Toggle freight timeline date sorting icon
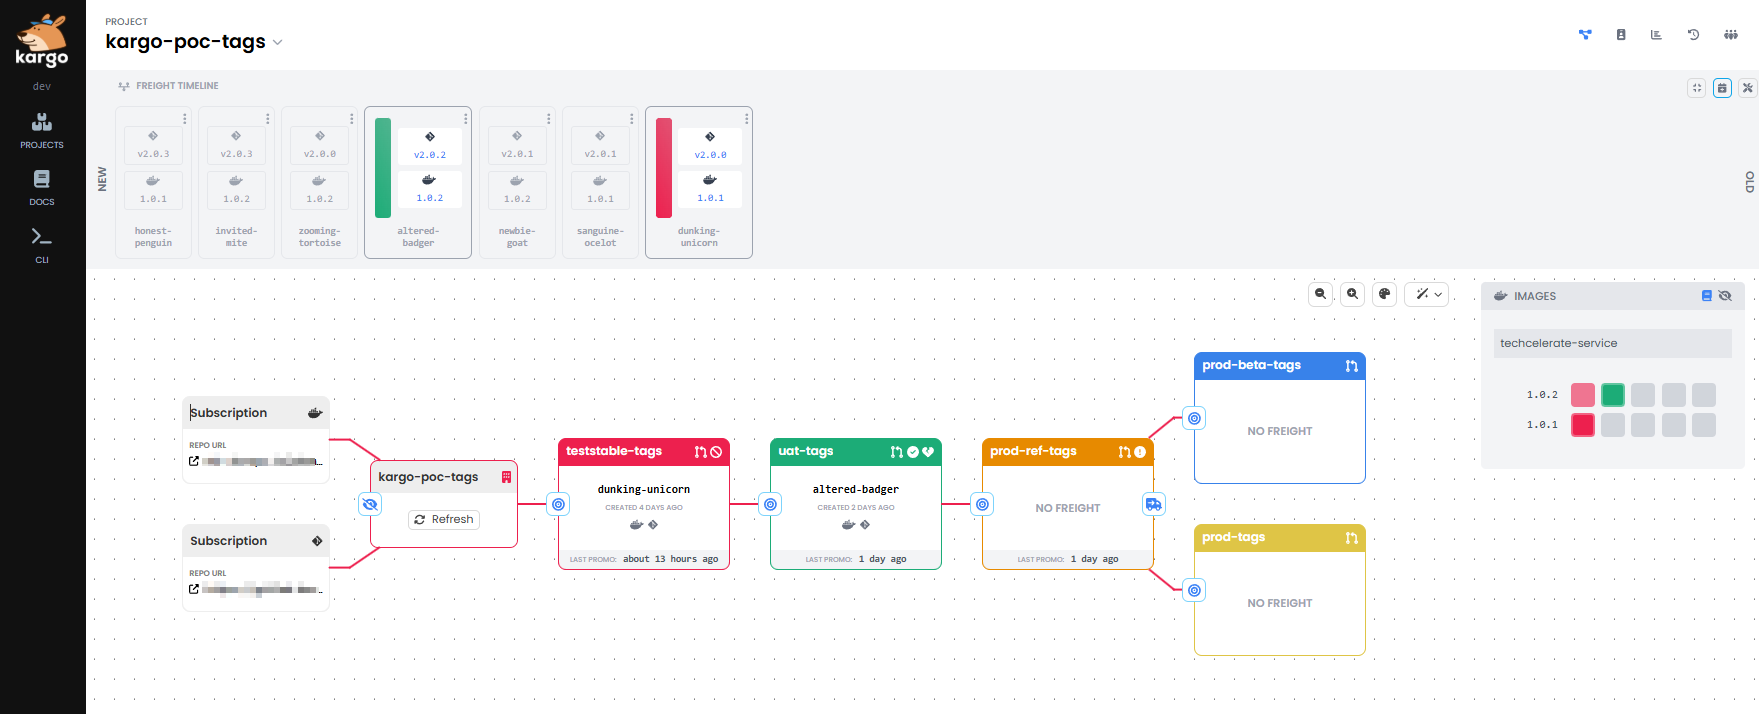This screenshot has width=1759, height=714. [x=1722, y=88]
